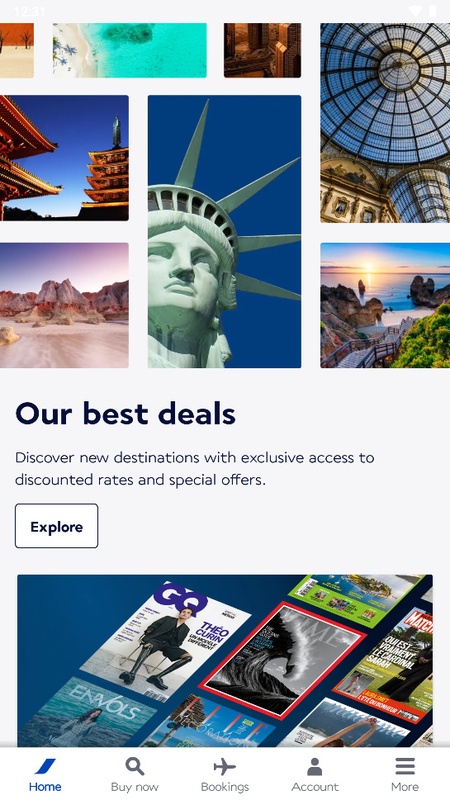Tap the glass dome gallery photo
Screen dimensions: 450x800
385,123
